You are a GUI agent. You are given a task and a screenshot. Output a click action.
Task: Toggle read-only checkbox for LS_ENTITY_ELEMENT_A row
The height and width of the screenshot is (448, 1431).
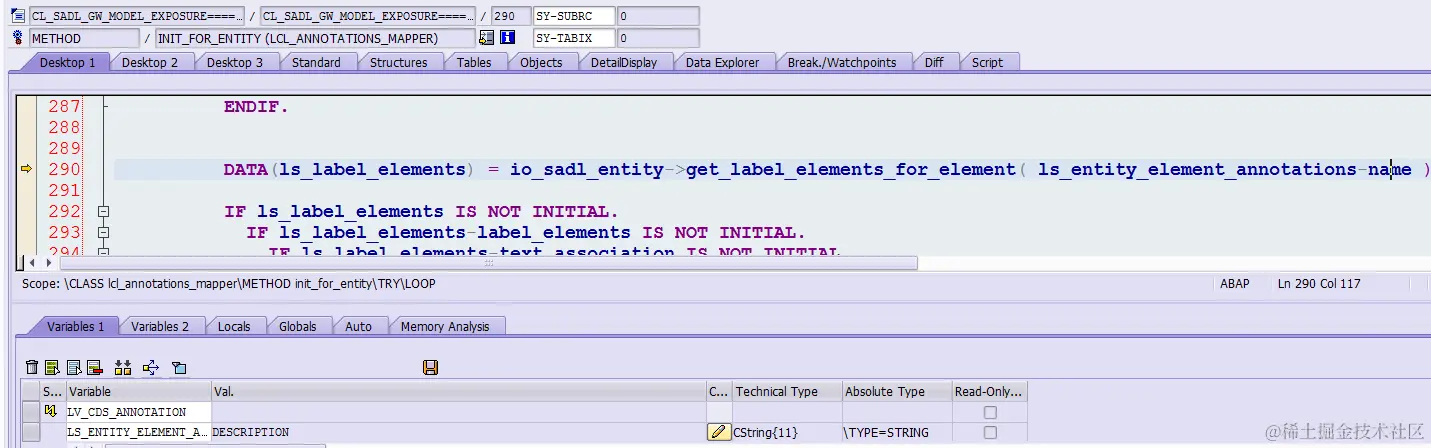click(x=990, y=433)
